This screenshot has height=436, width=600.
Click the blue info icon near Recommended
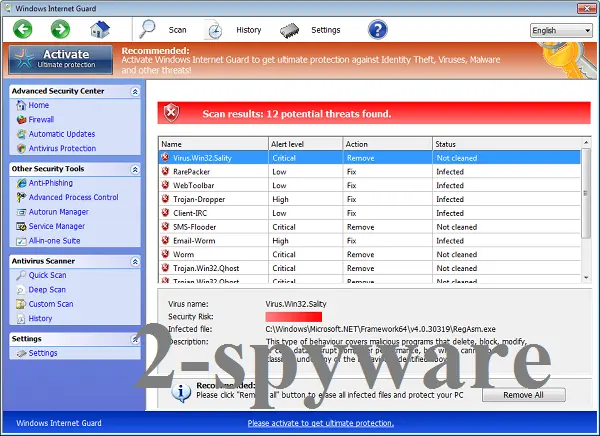point(181,392)
